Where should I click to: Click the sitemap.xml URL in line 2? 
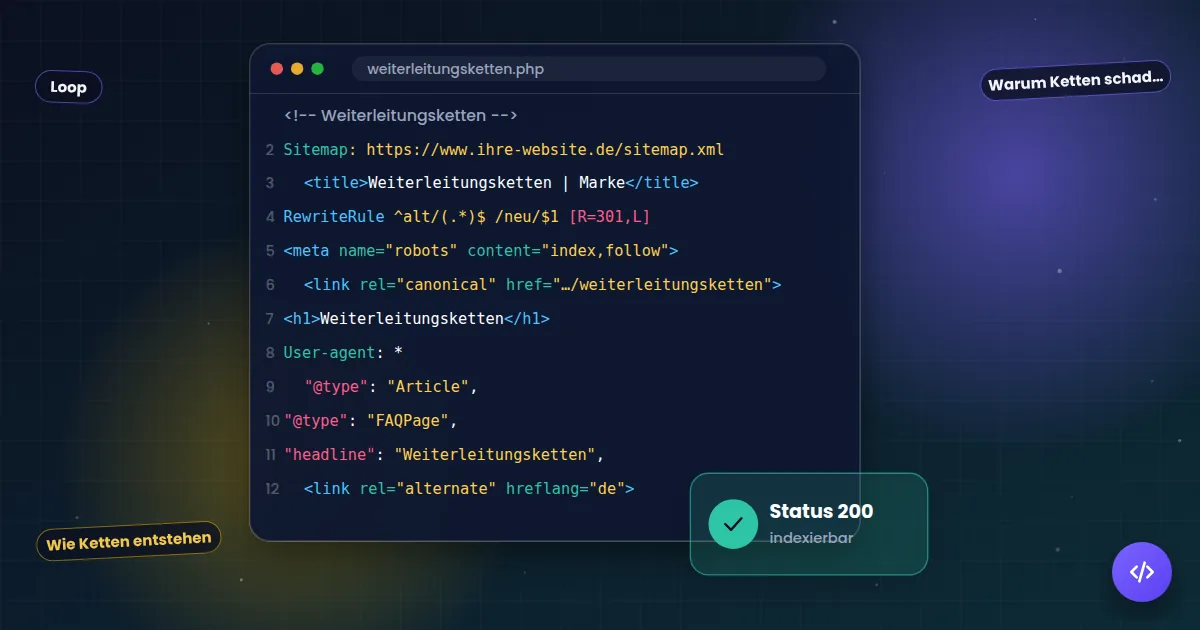[x=545, y=150]
